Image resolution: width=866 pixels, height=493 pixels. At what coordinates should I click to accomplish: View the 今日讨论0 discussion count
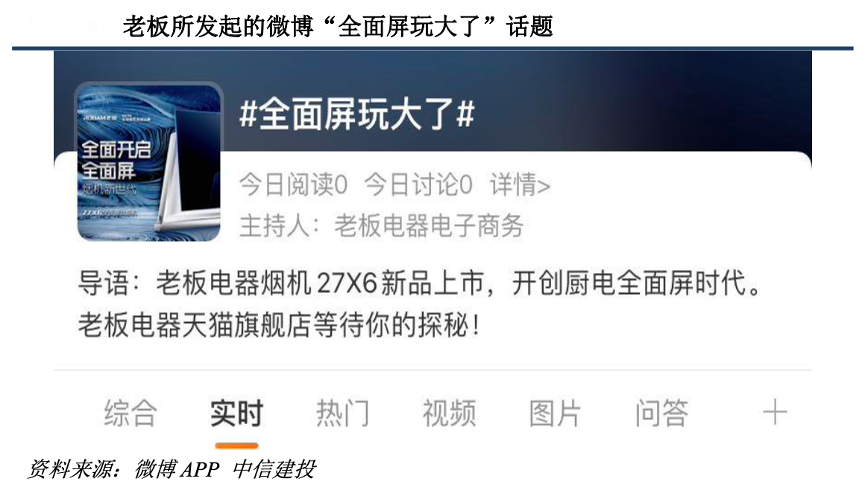(419, 185)
